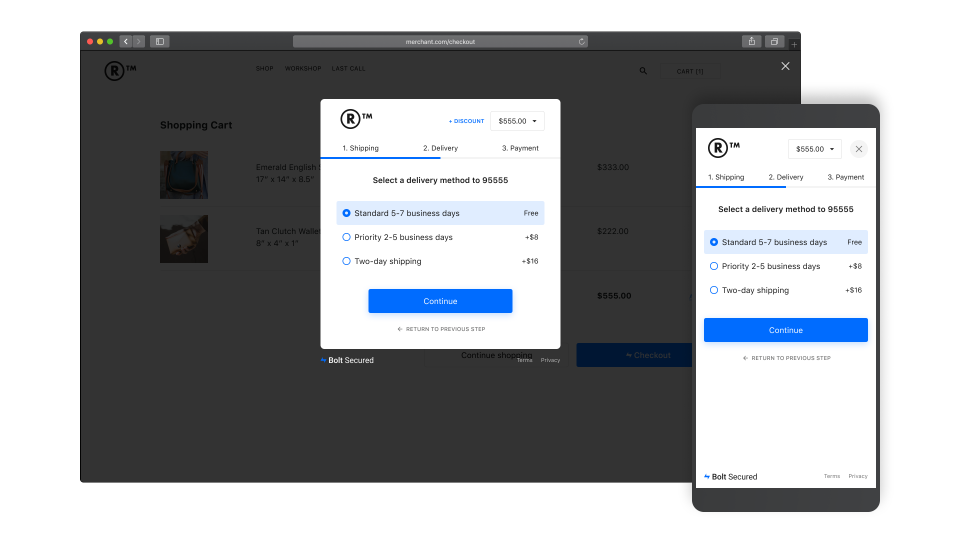This screenshot has height=540, width=960.
Task: Click the R logo in the desktop modal
Action: pos(356,119)
